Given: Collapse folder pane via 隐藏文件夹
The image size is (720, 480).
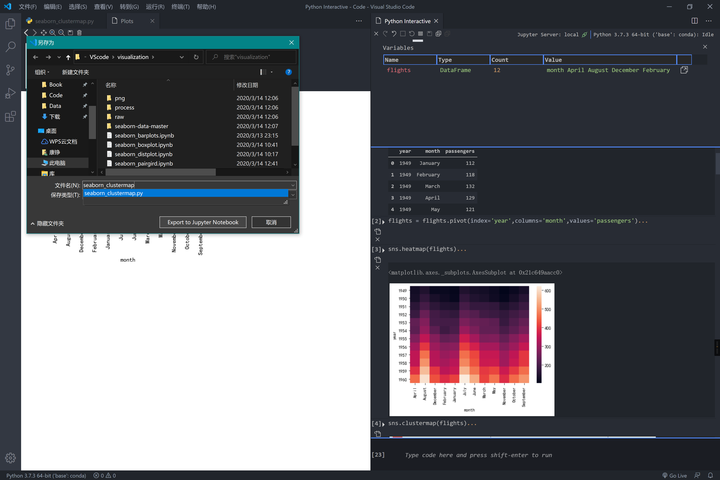Looking at the screenshot, I should point(47,223).
